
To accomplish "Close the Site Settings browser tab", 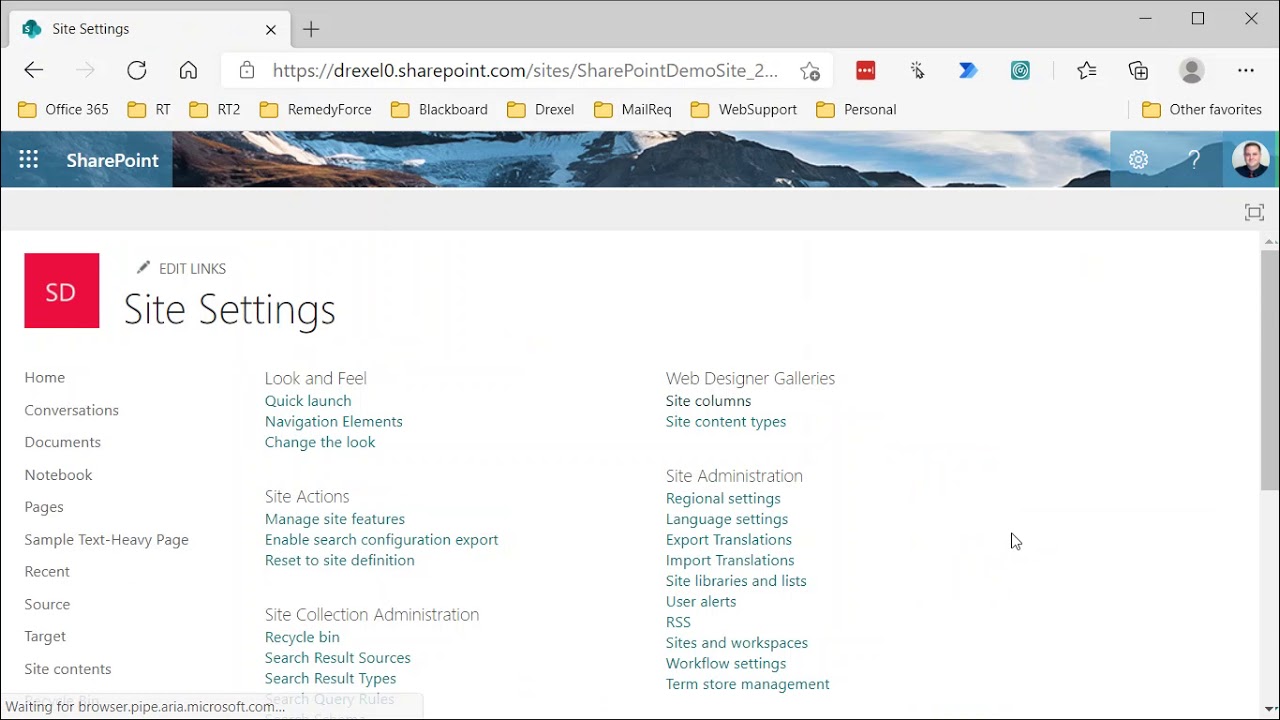I will (271, 29).
